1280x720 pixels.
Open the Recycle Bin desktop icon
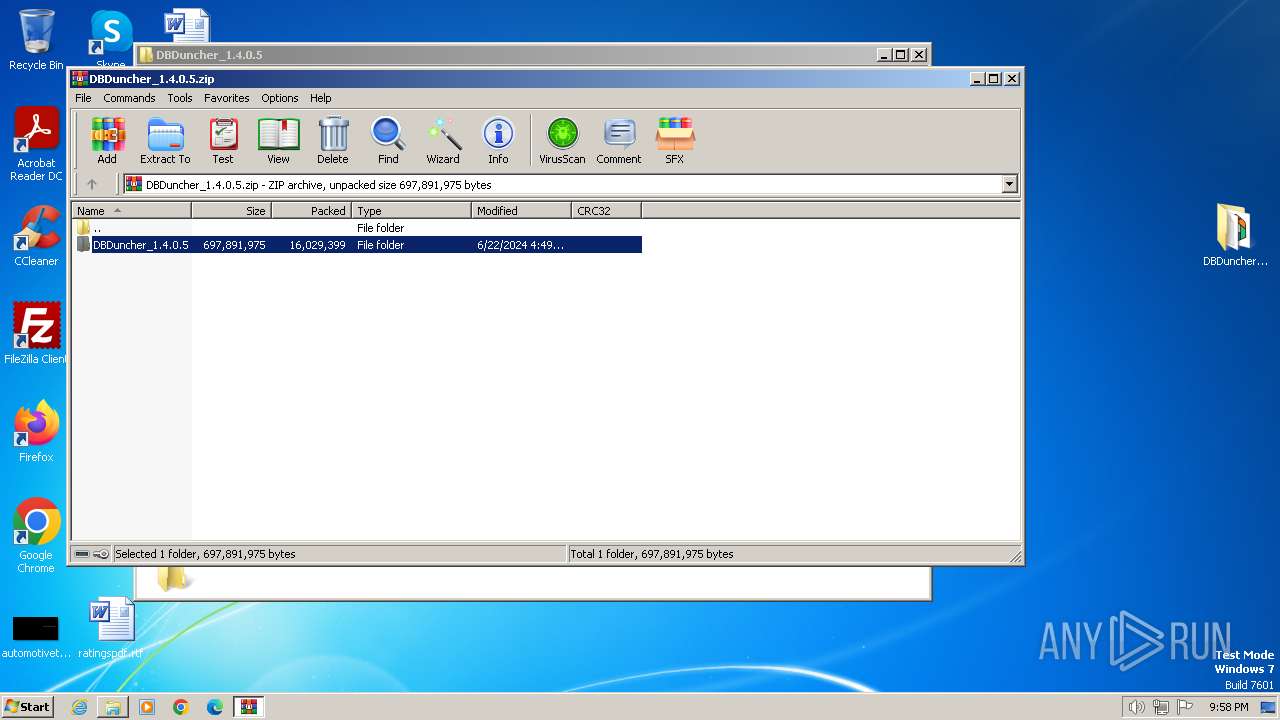36,40
